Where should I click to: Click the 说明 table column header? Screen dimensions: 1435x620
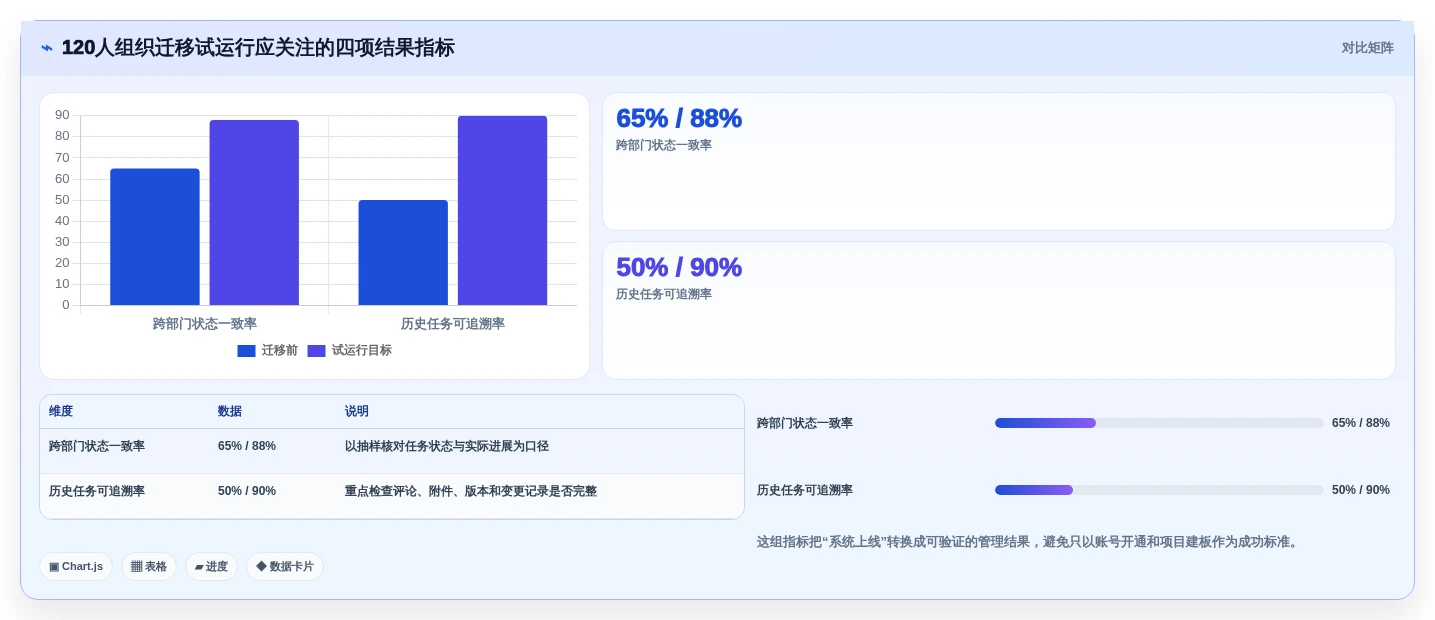357,411
